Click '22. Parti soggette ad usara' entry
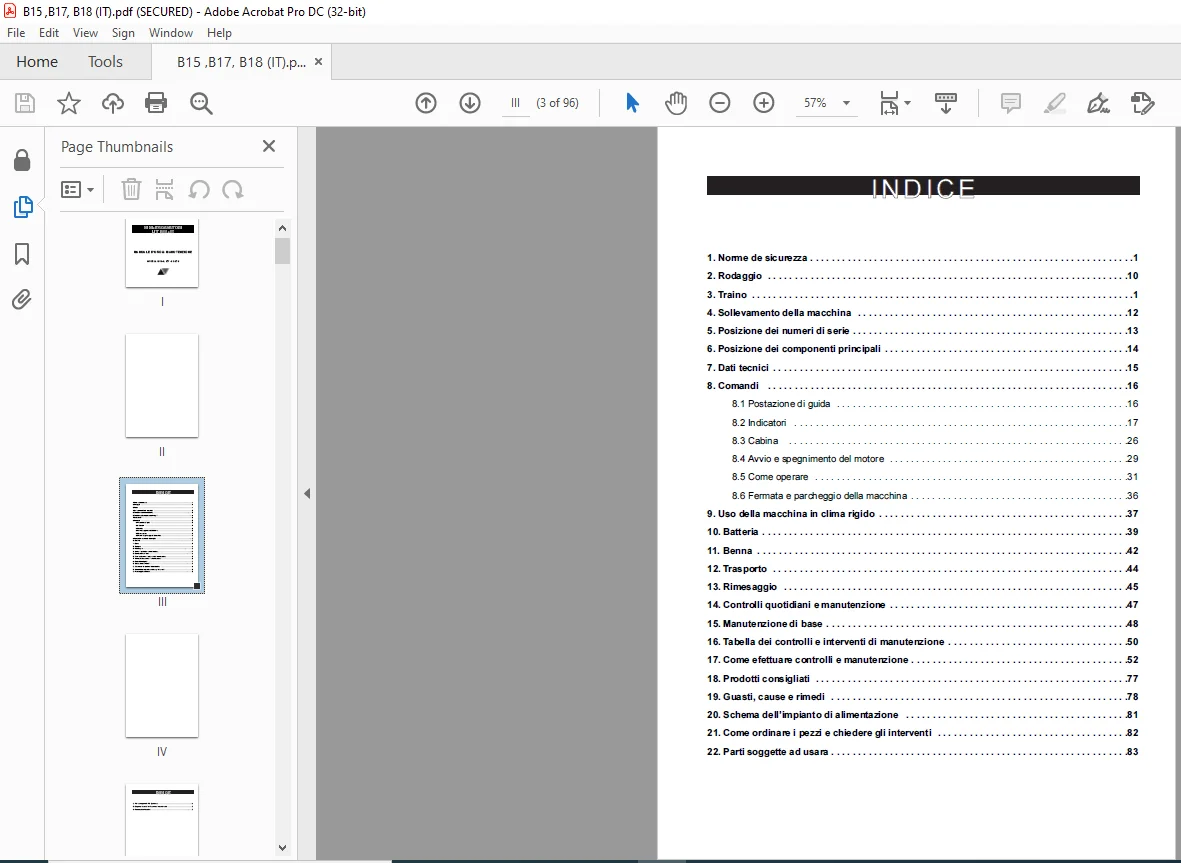The height and width of the screenshot is (863, 1181). (922, 752)
